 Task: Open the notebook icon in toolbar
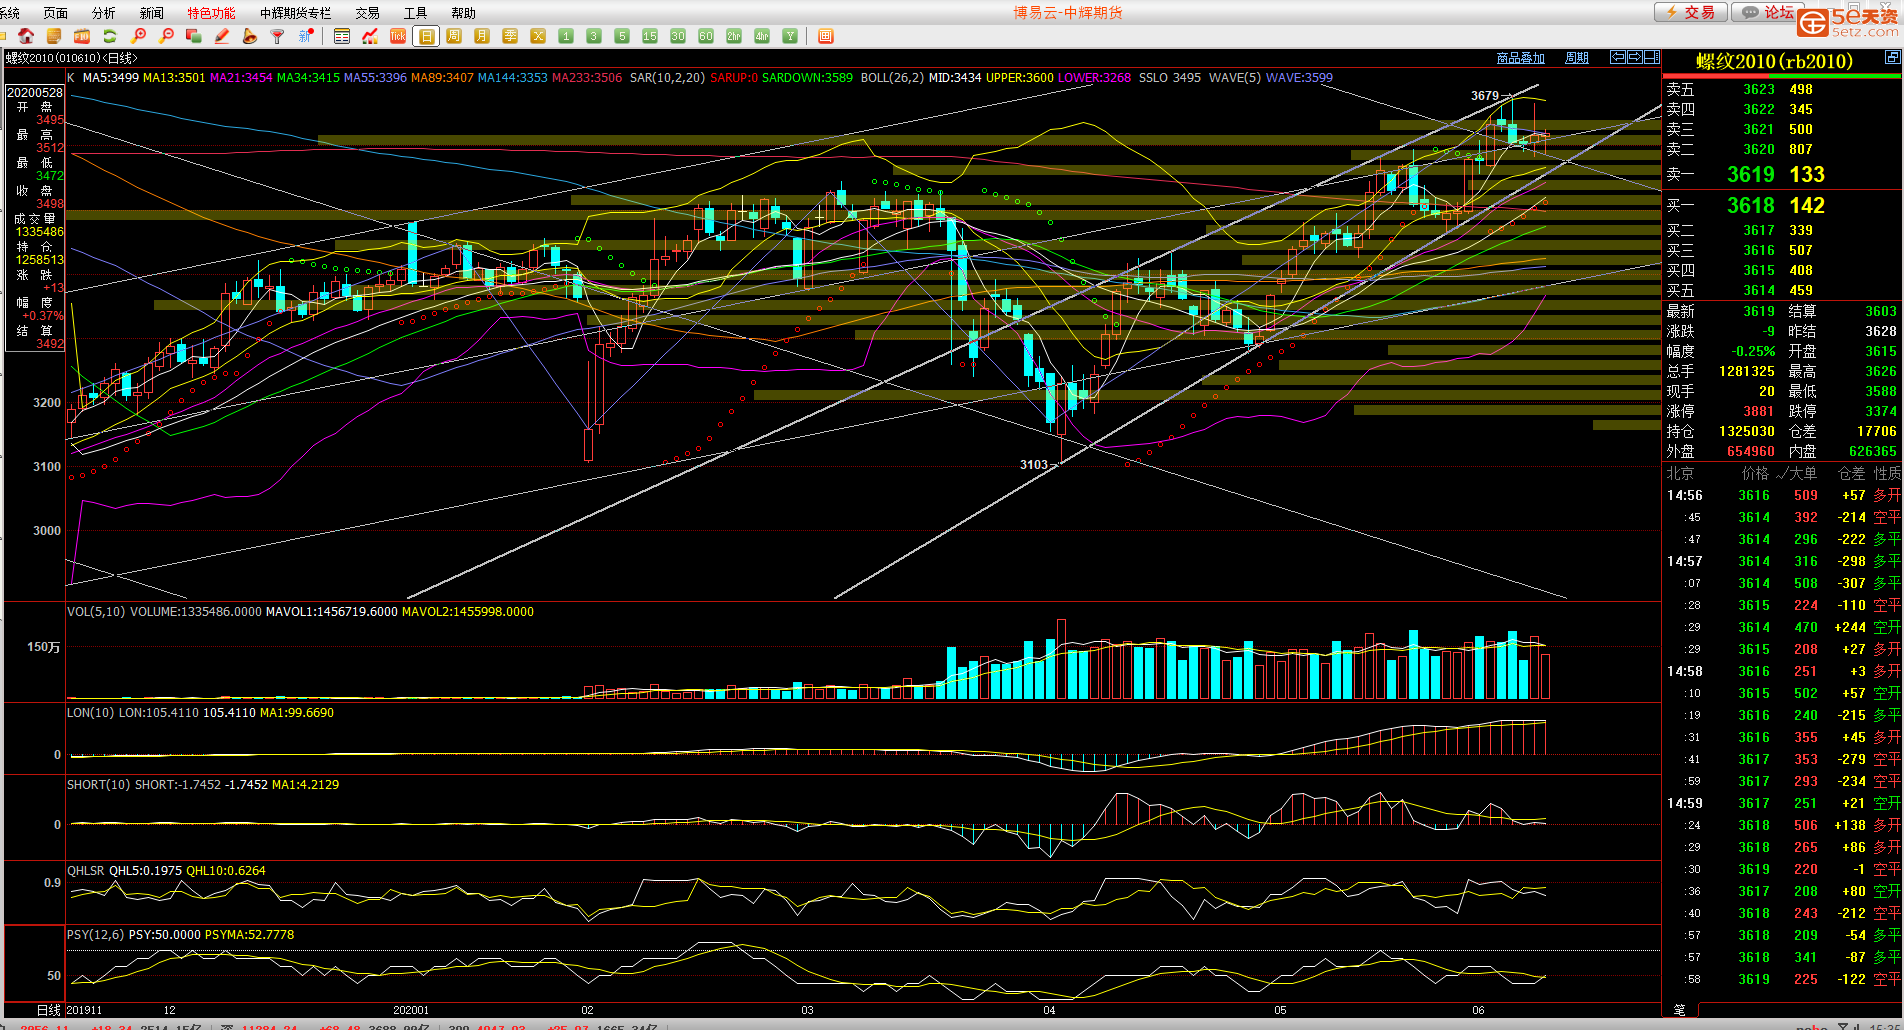(x=54, y=36)
